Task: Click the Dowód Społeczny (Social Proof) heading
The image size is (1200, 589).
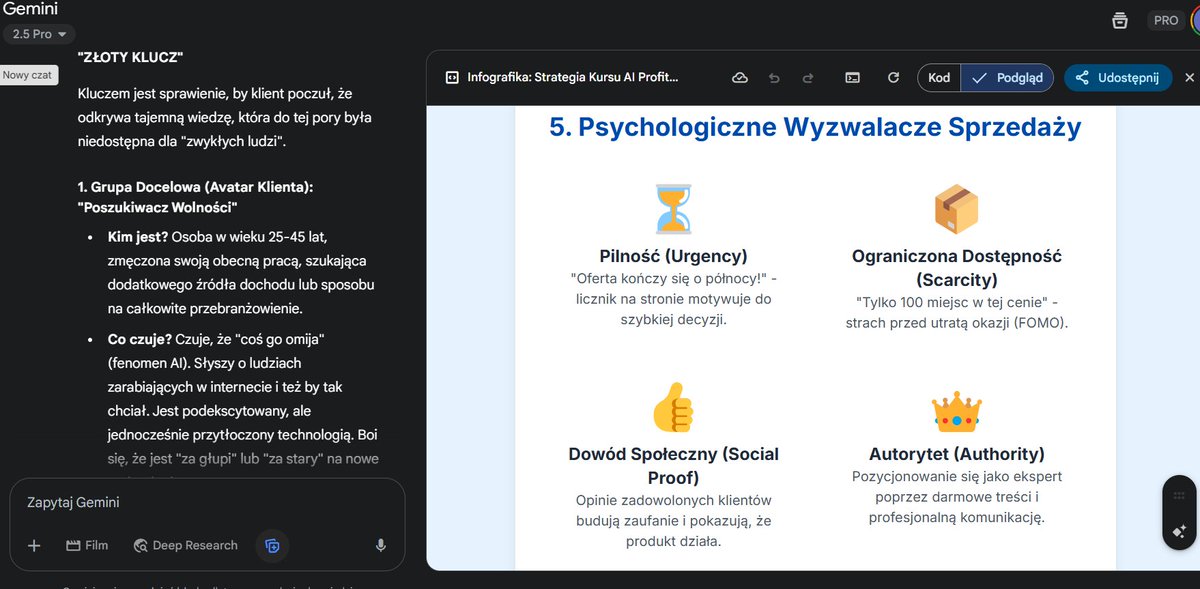Action: [x=672, y=466]
